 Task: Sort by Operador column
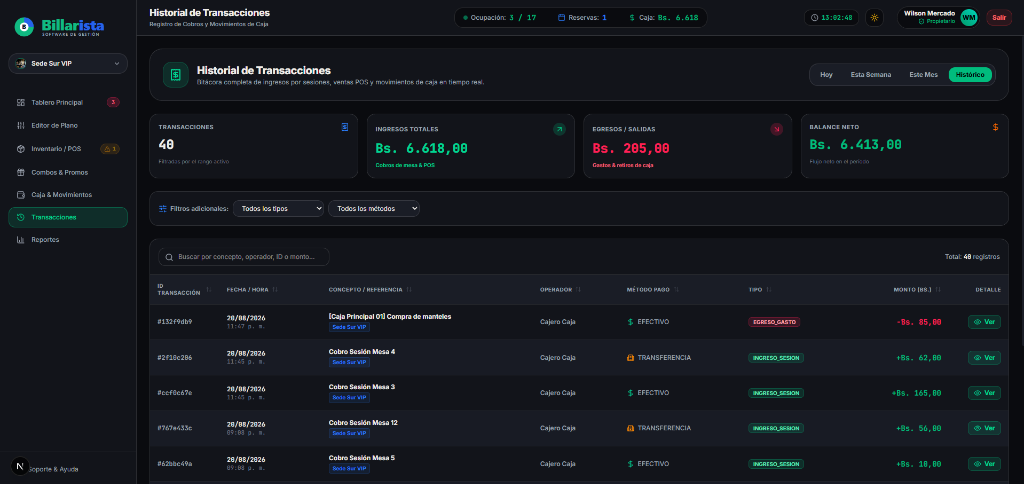coord(560,289)
